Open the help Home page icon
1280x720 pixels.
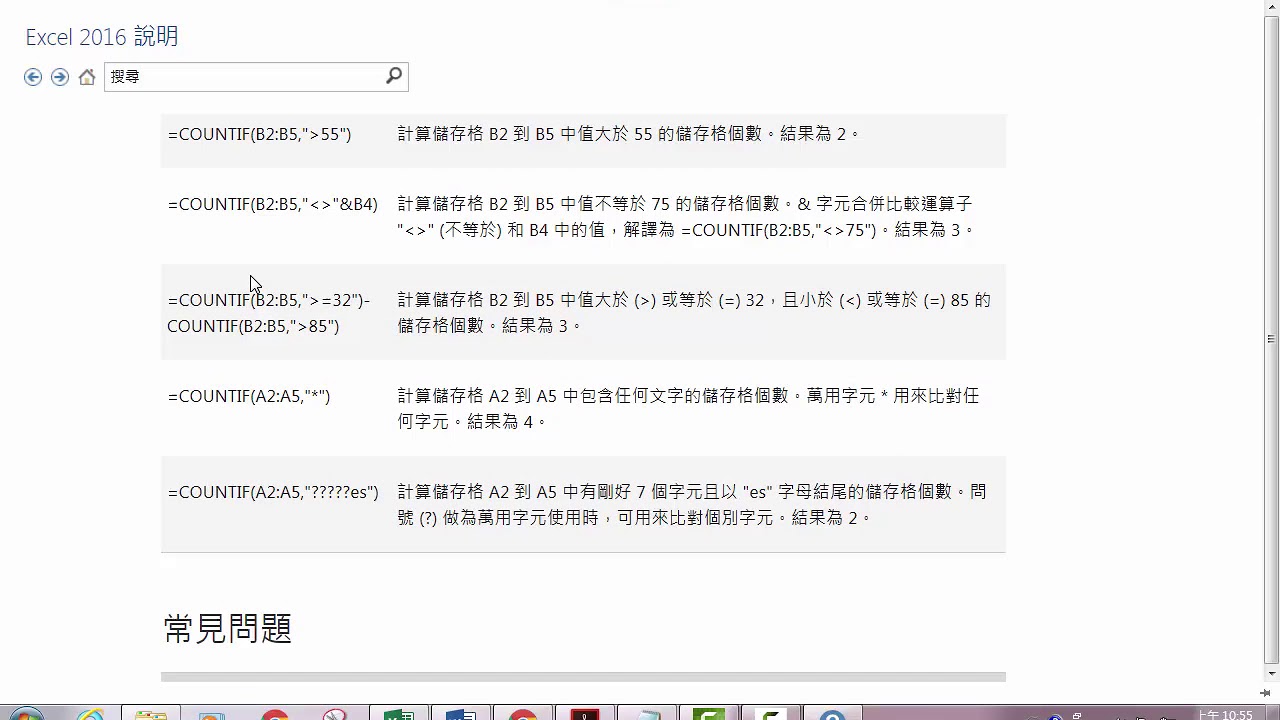[87, 77]
